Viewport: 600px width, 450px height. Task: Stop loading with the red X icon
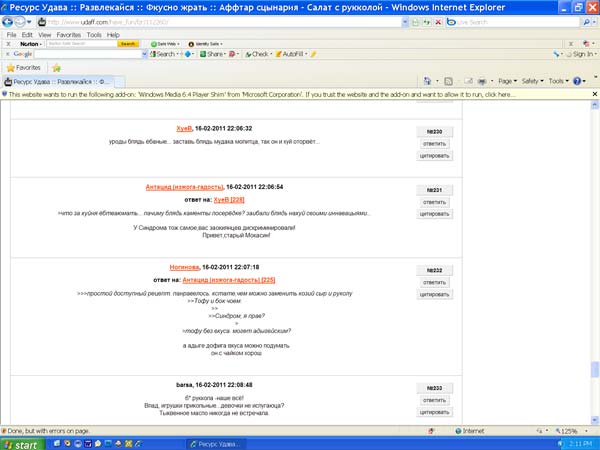(438, 22)
